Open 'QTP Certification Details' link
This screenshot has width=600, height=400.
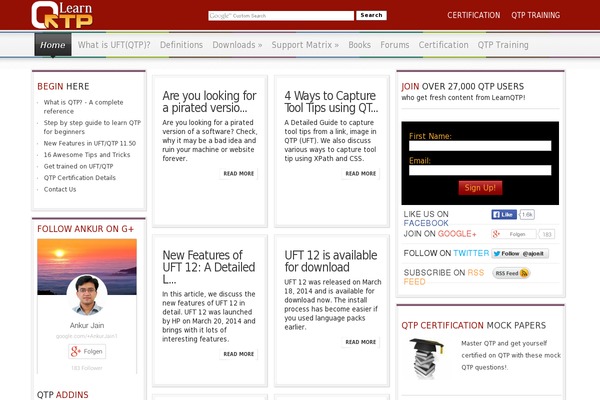tap(80, 178)
